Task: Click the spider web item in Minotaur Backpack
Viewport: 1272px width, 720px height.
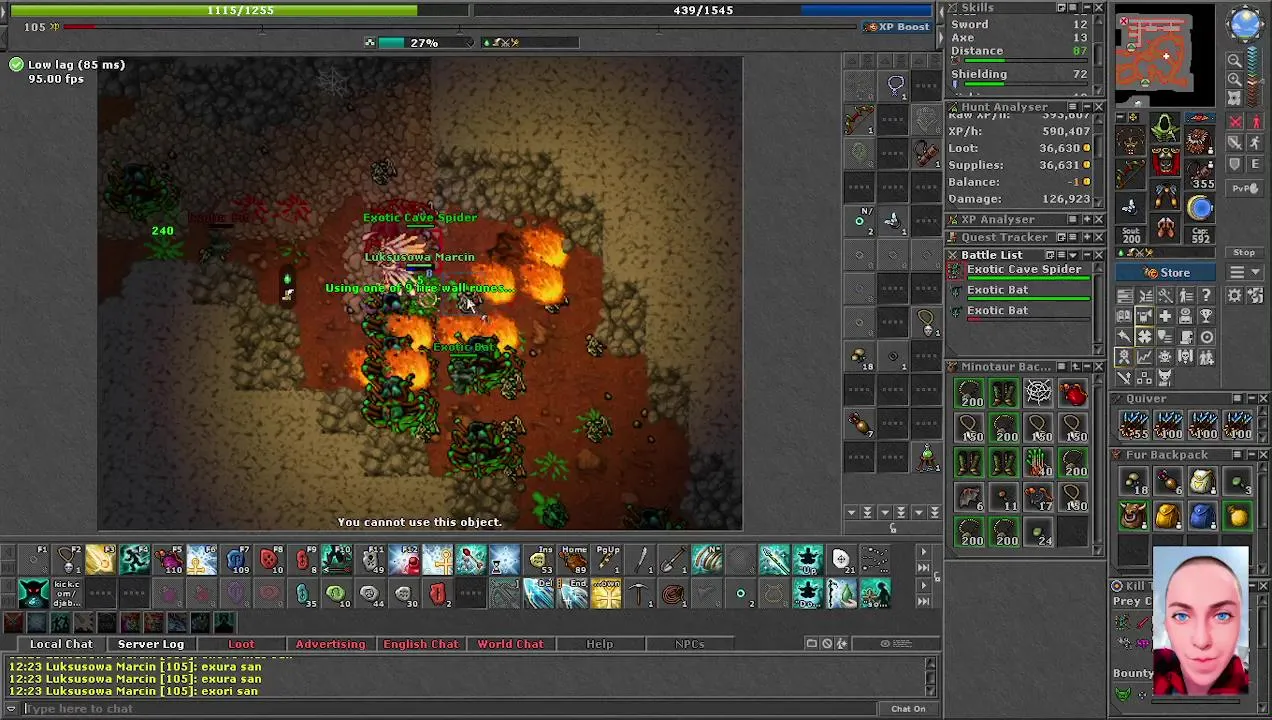Action: click(1039, 393)
